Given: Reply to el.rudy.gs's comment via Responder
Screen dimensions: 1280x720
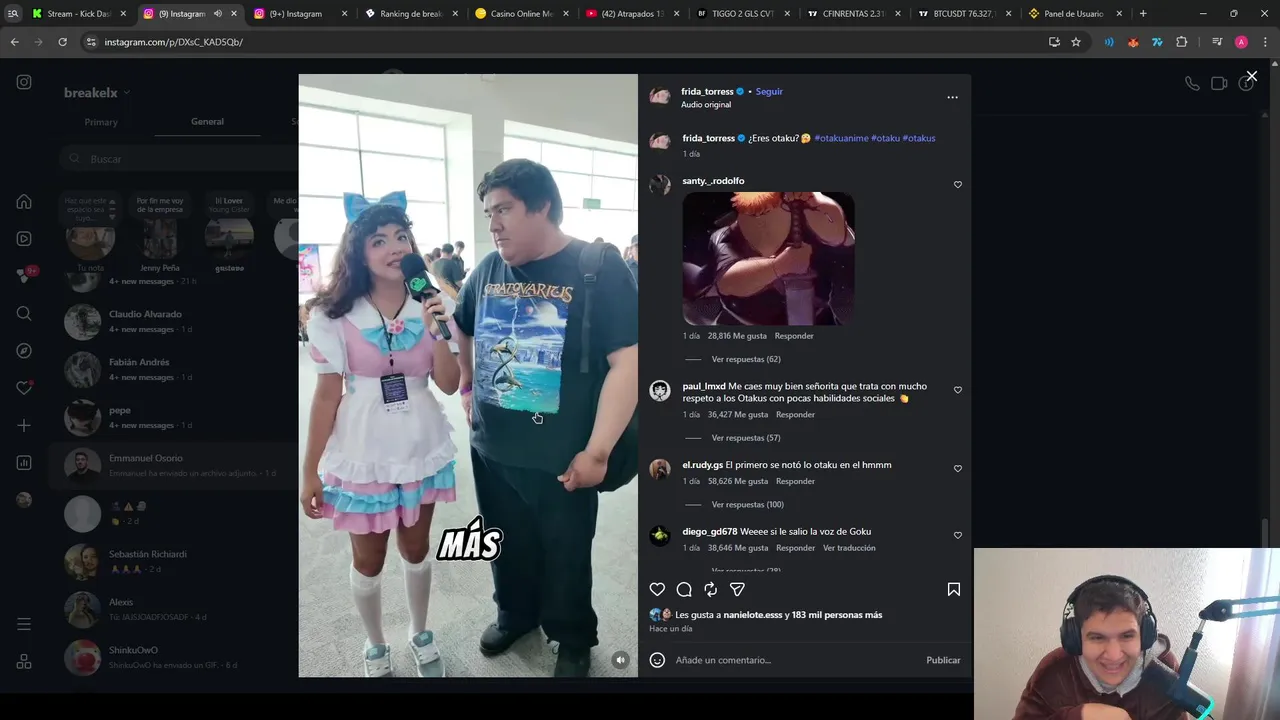Looking at the screenshot, I should [x=795, y=481].
